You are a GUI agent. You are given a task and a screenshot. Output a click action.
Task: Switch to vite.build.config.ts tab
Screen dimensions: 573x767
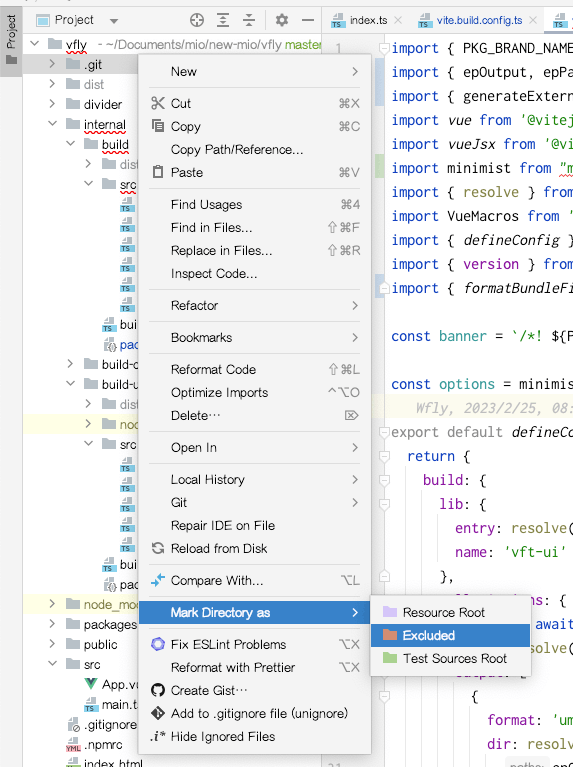click(x=479, y=21)
